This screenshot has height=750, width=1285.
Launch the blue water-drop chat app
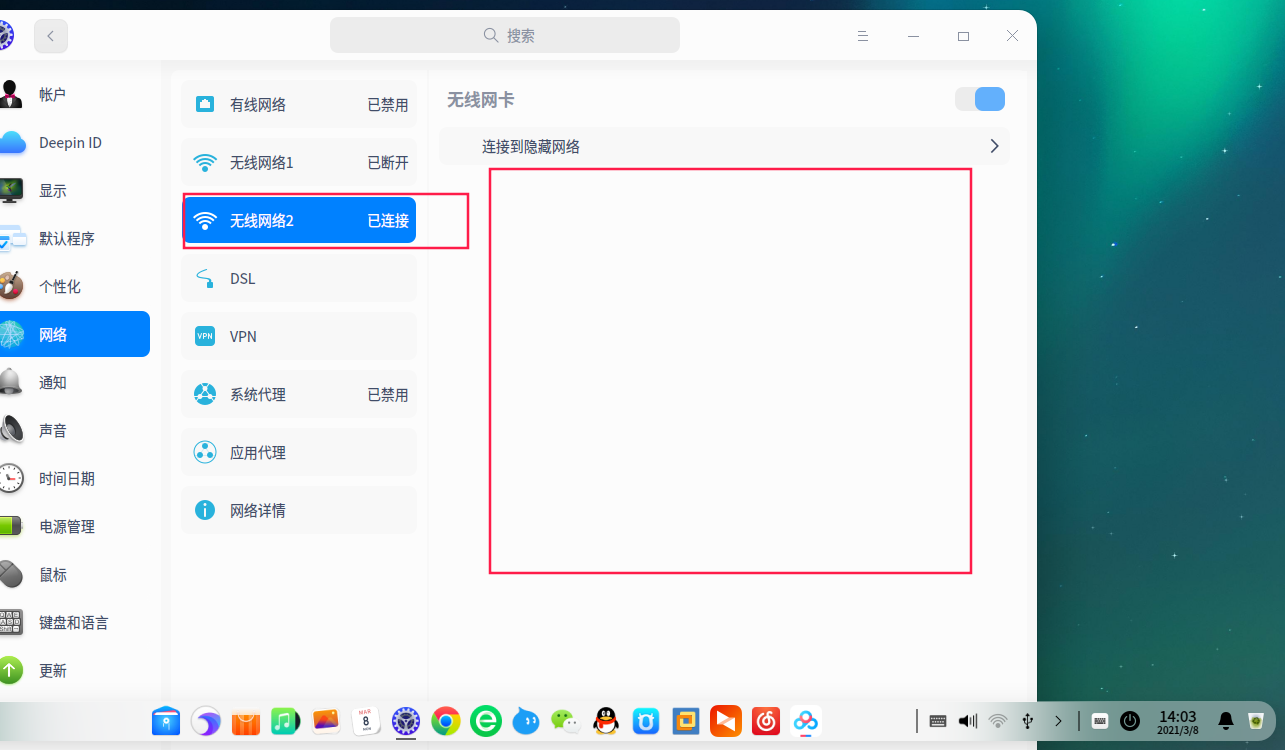pyautogui.click(x=526, y=720)
